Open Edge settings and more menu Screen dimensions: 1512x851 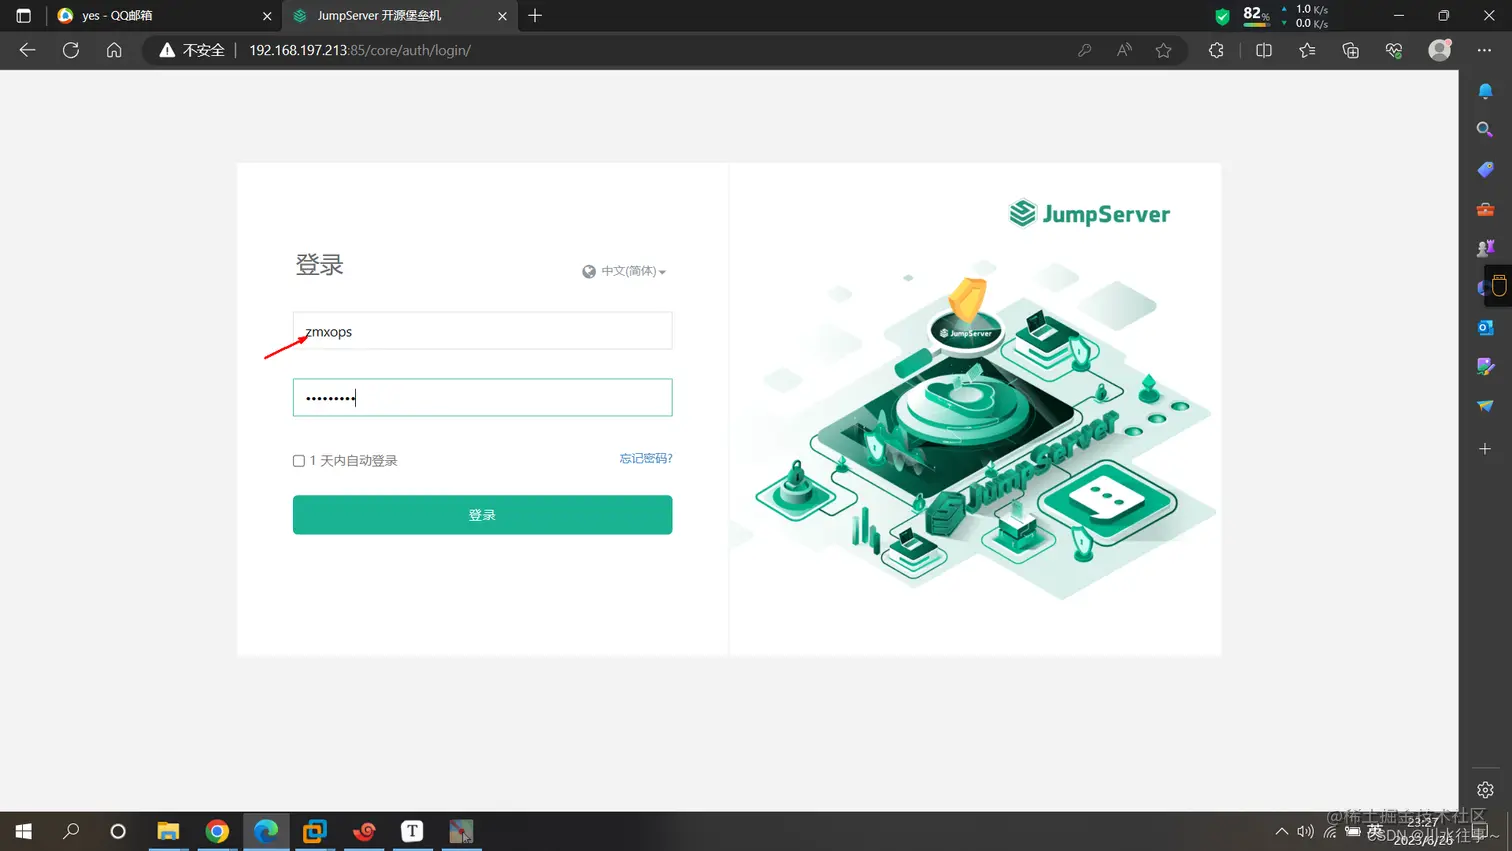pos(1484,50)
